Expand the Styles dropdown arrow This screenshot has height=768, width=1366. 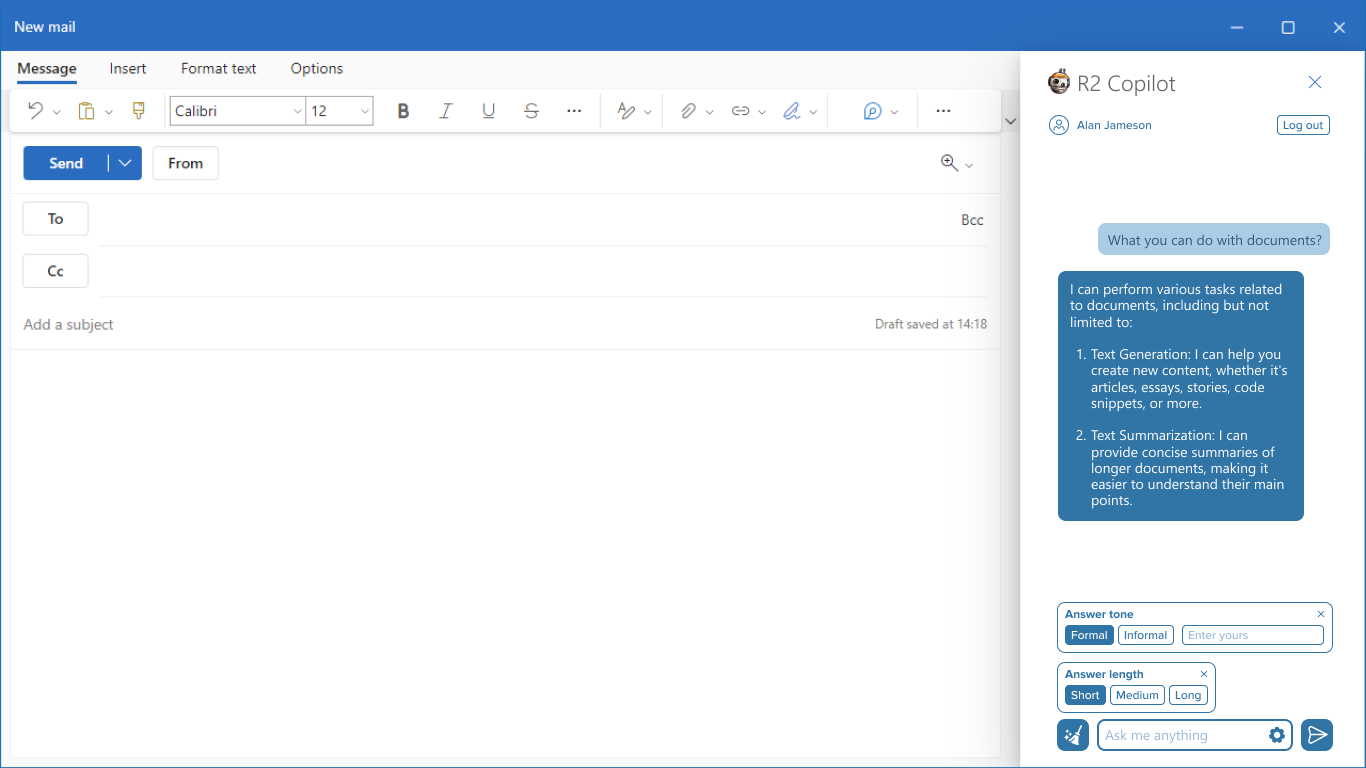point(648,112)
